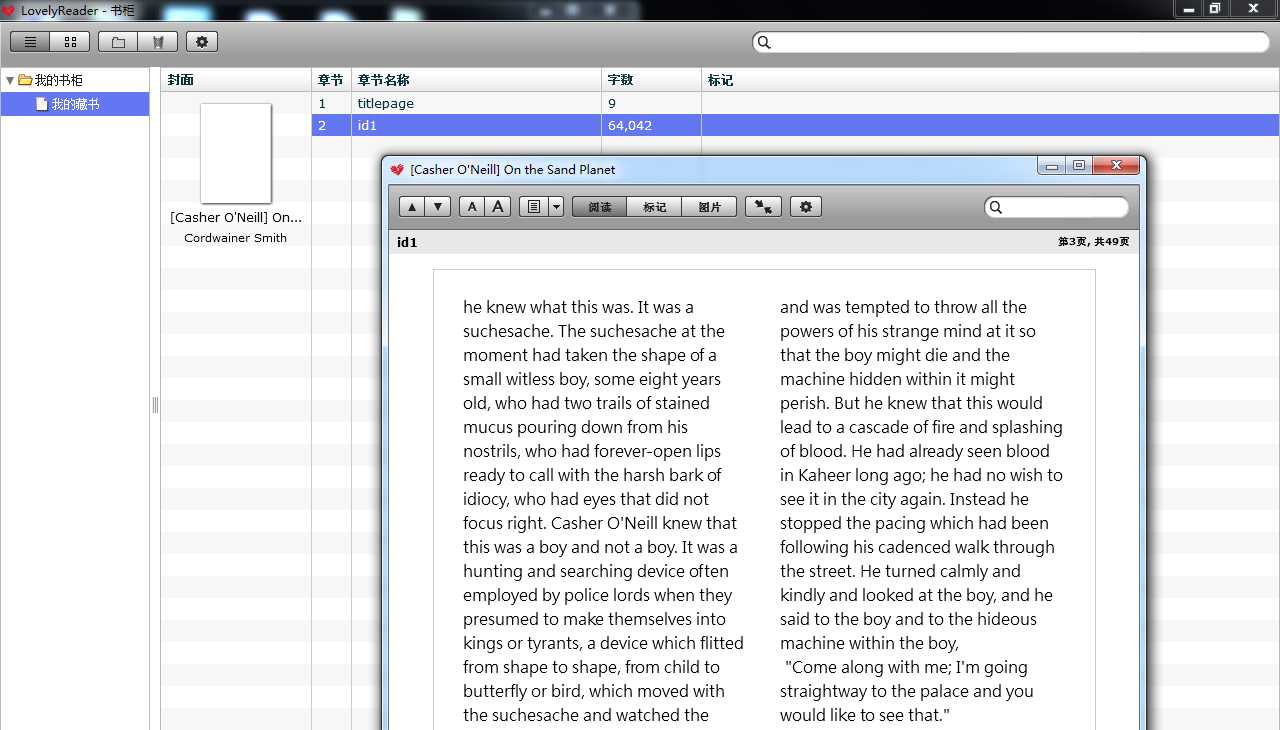Open bookshelf settings gear
Image resolution: width=1280 pixels, height=730 pixels.
click(x=202, y=42)
